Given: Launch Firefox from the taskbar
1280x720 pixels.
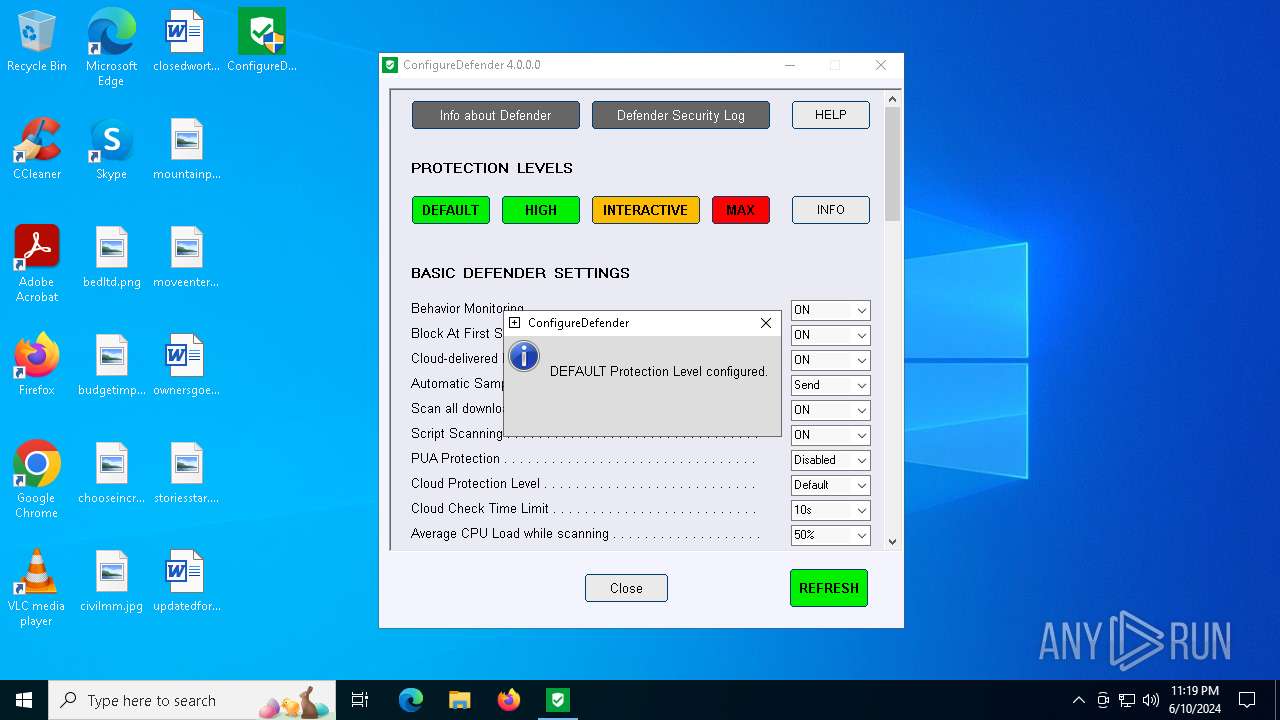Looking at the screenshot, I should click(508, 700).
